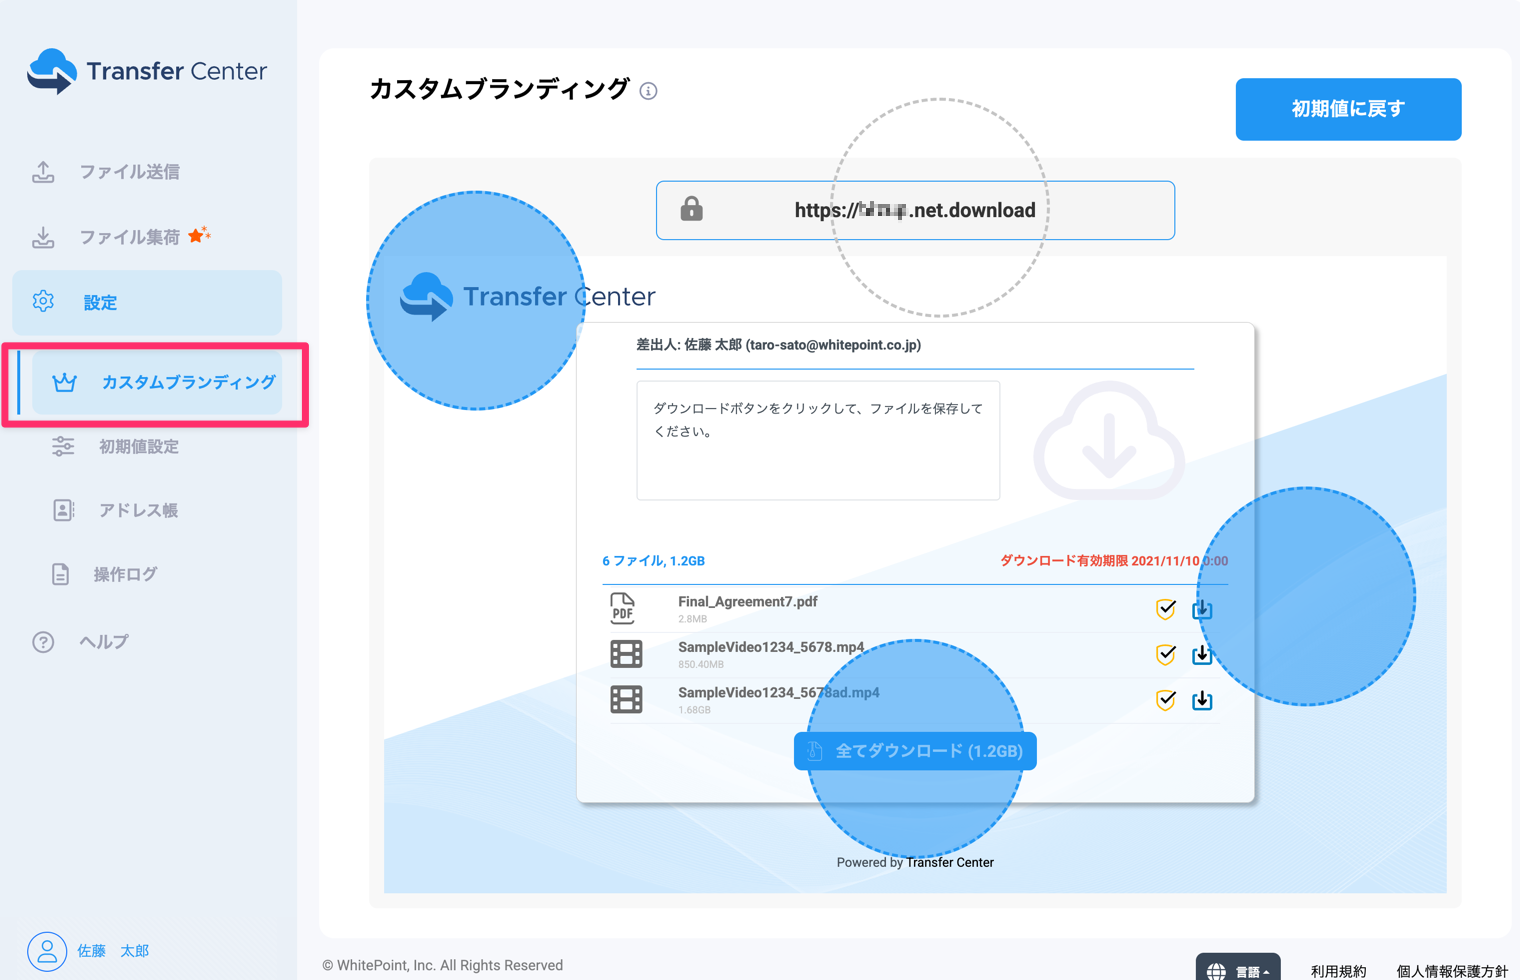Click the '6 ファイル, 1.2GB' summary text

pos(654,561)
